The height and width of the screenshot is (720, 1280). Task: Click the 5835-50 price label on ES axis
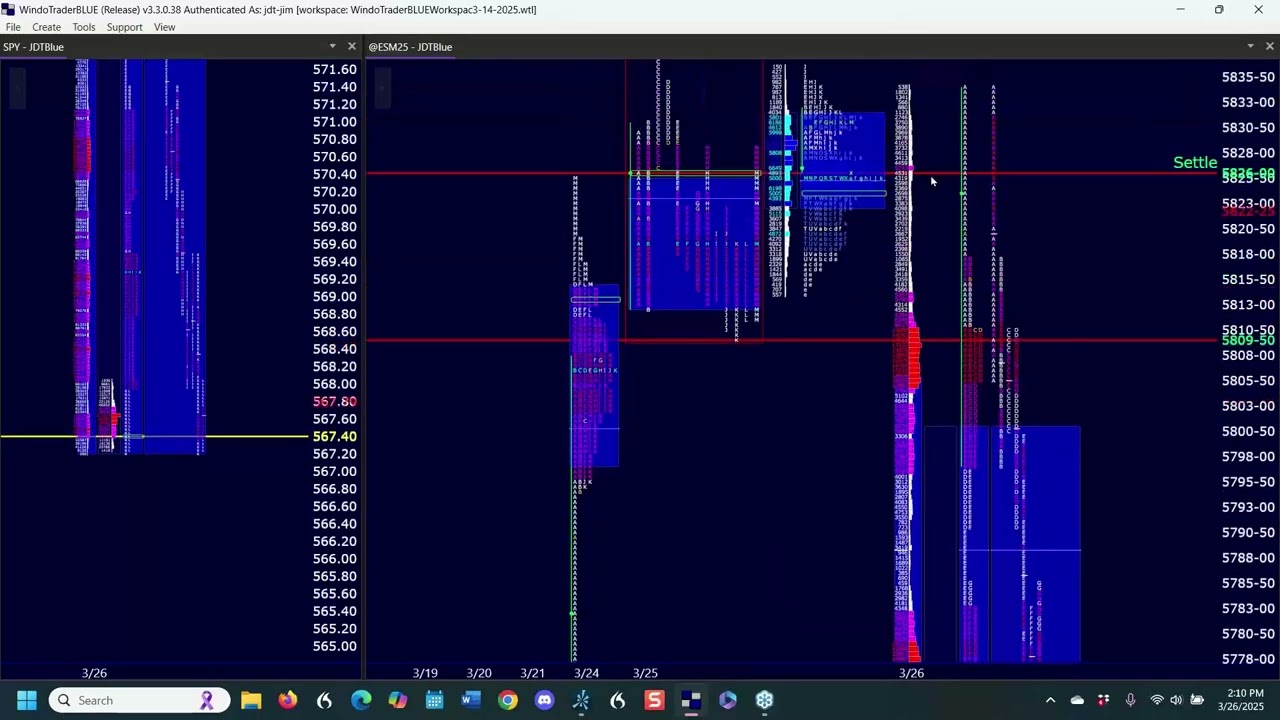[1249, 77]
